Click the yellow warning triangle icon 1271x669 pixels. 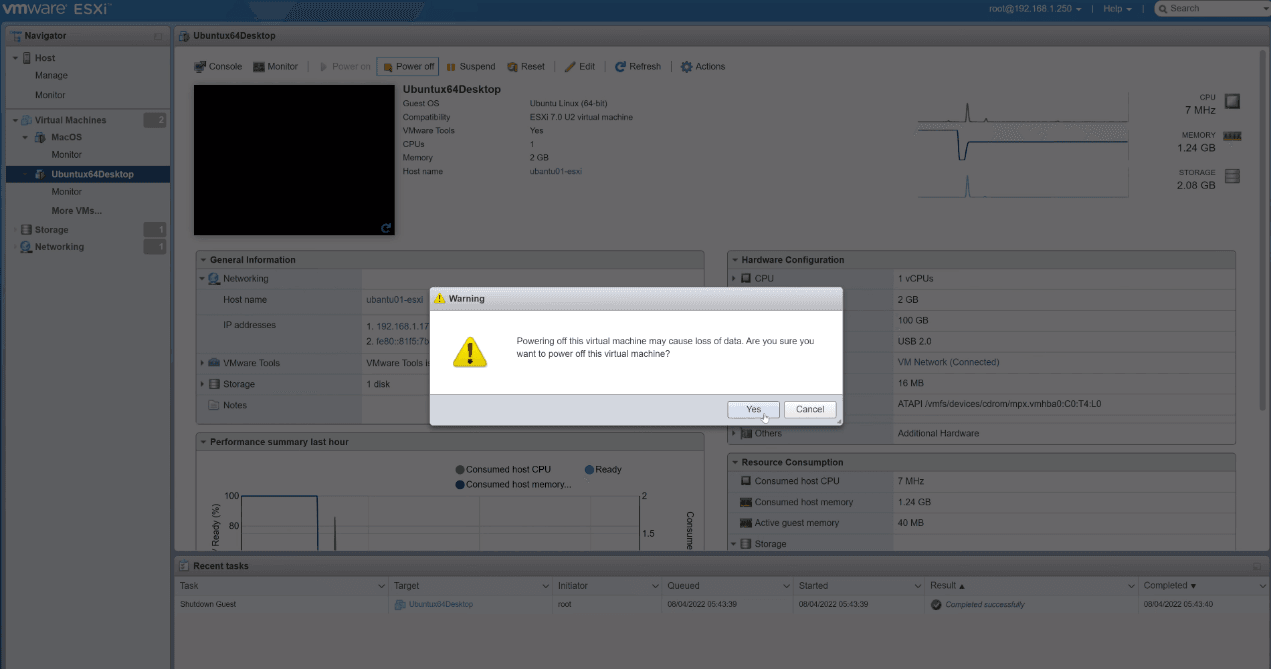[x=469, y=351]
